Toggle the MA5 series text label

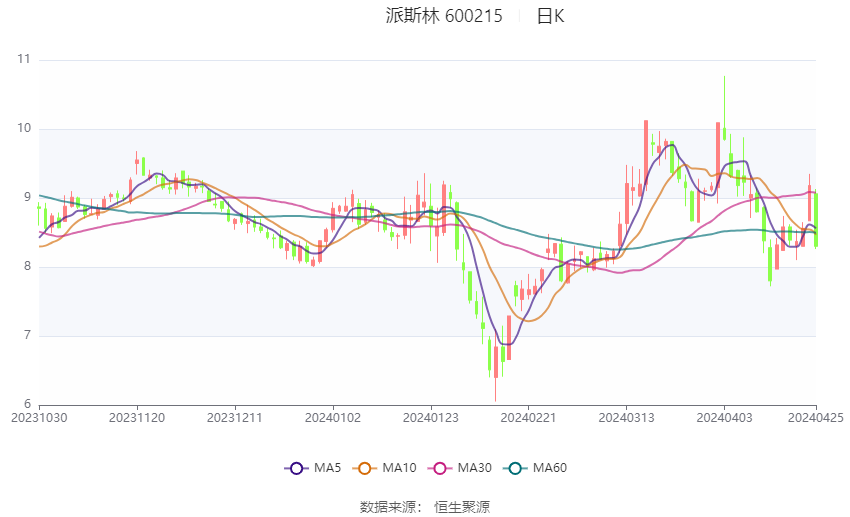(327, 468)
